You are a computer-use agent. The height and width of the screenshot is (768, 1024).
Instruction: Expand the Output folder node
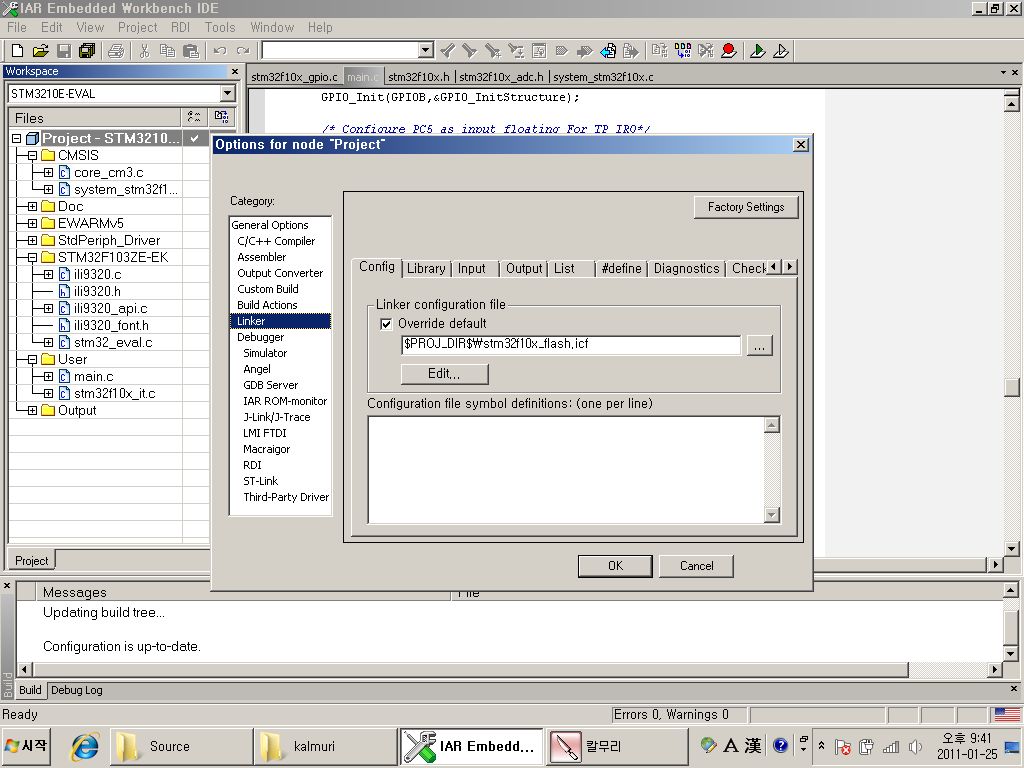coord(32,410)
